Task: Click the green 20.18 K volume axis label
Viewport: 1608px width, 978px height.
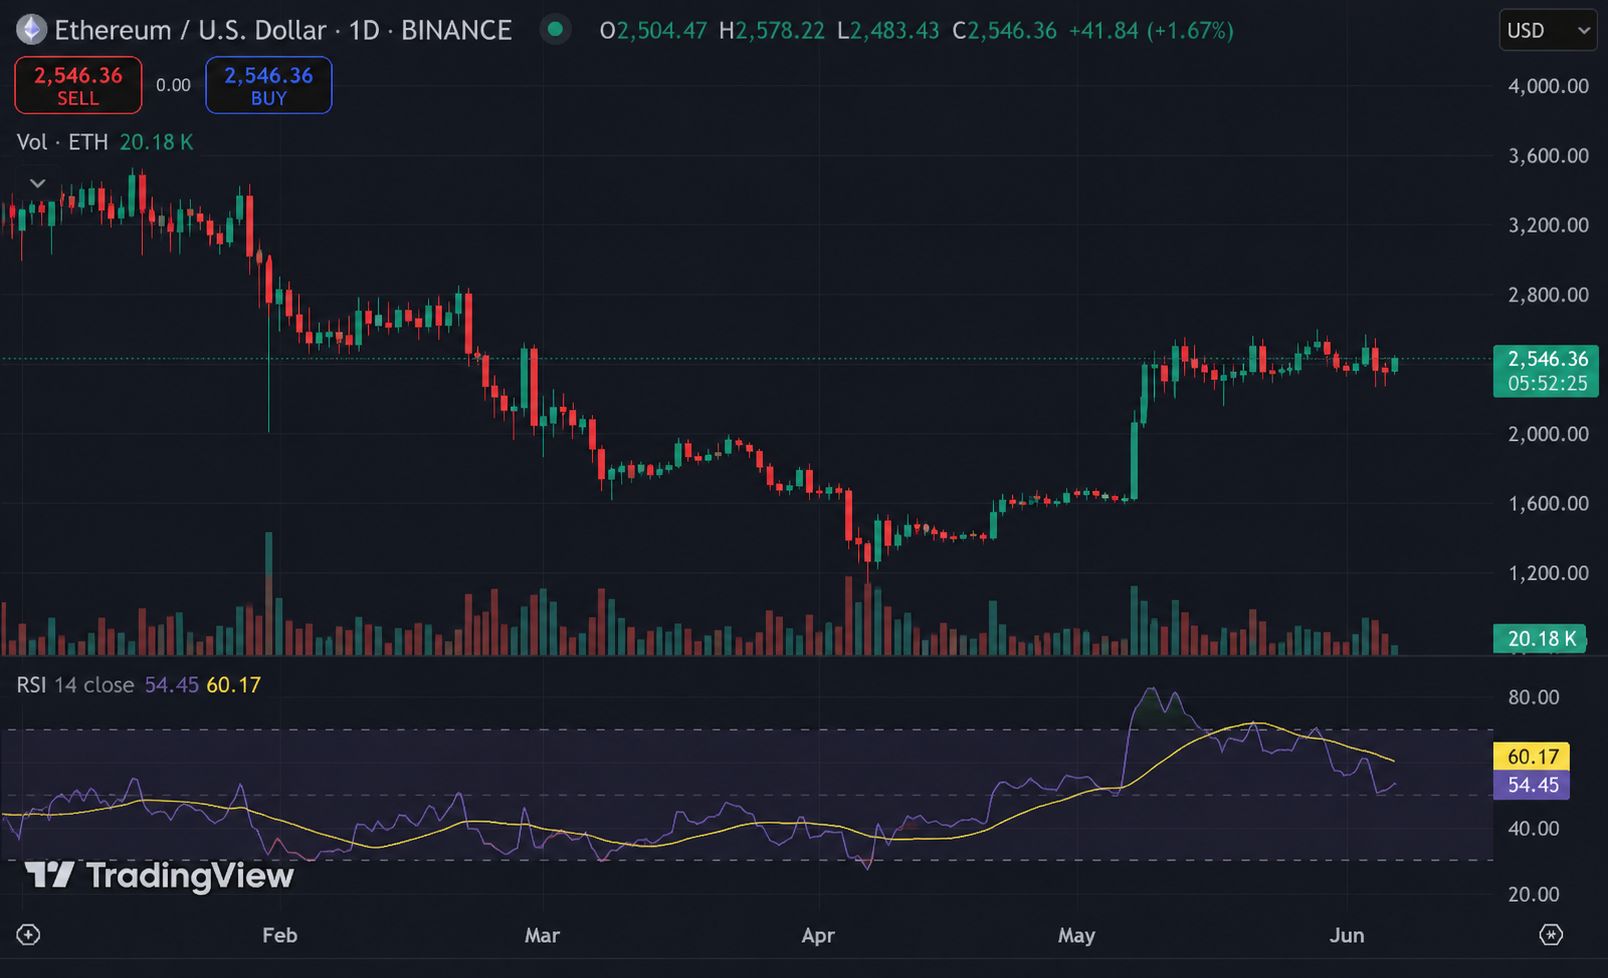Action: pos(1540,638)
